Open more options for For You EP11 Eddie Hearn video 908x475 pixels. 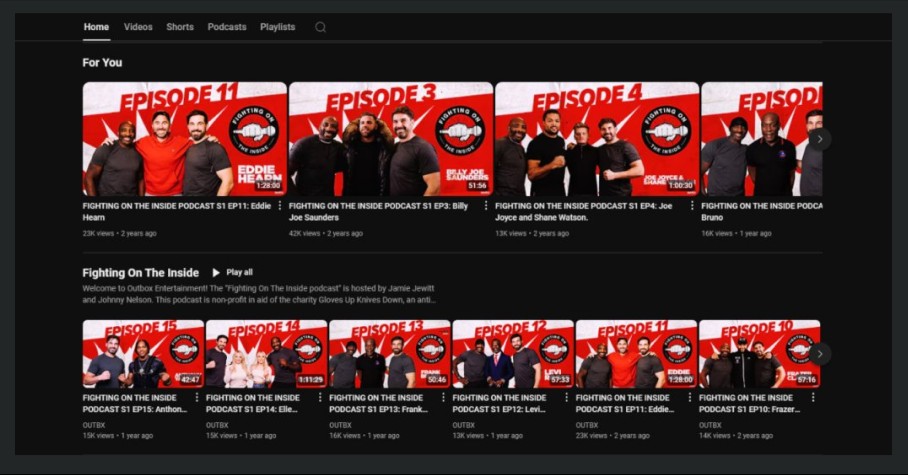(279, 206)
